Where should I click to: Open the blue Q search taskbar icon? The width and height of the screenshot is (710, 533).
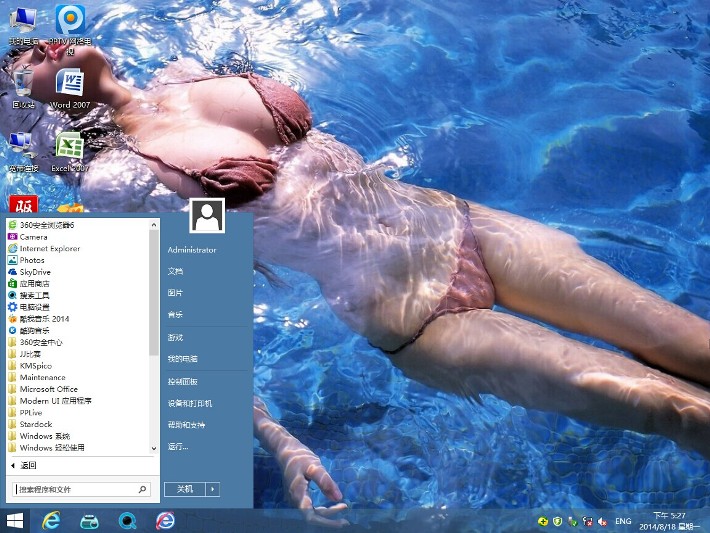[127, 521]
